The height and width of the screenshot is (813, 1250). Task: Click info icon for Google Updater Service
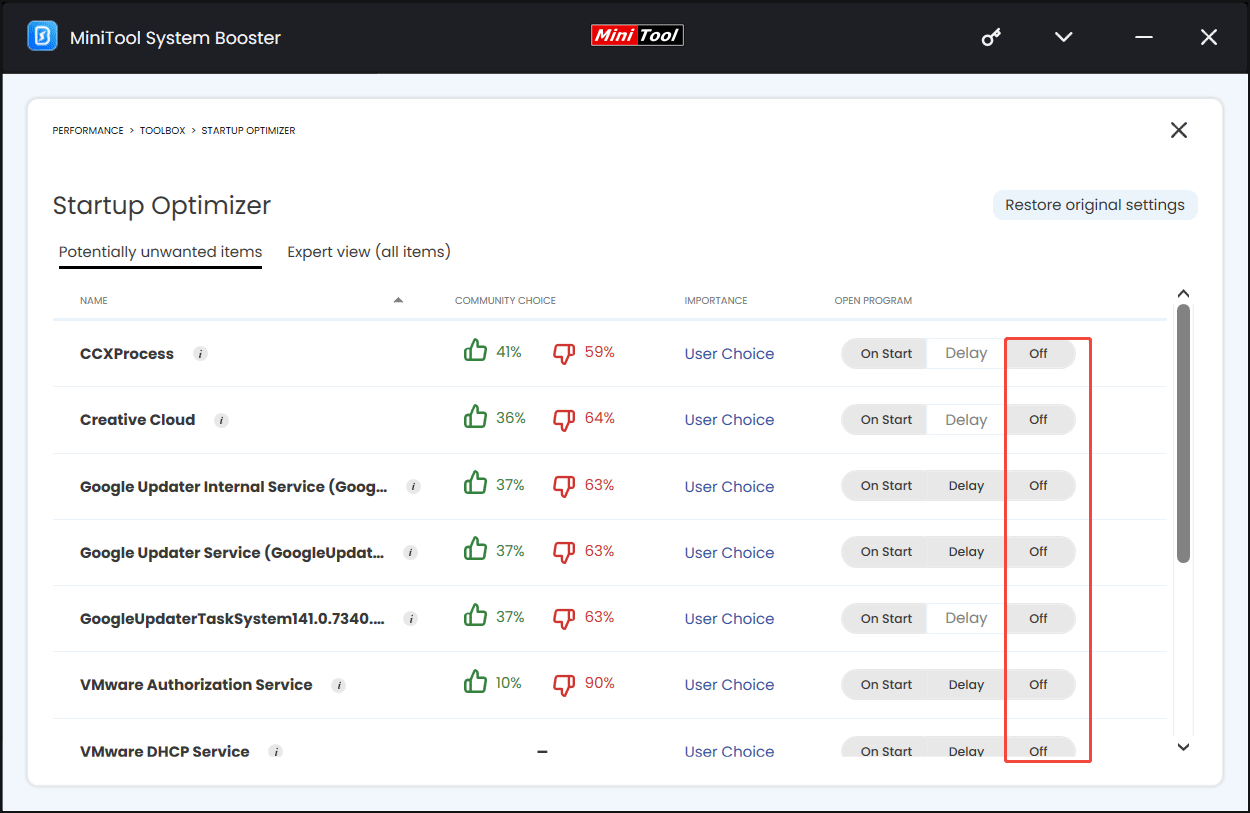click(x=410, y=553)
